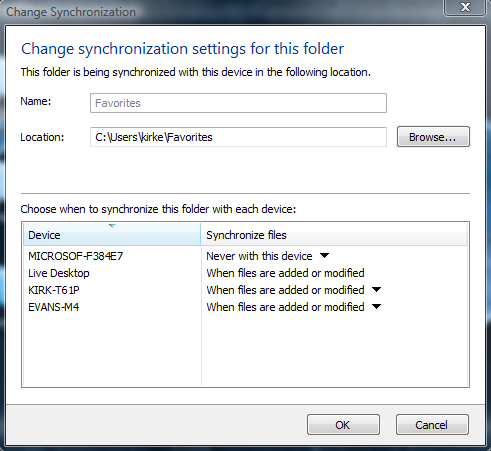Open sync dropdown arrow for MICROSOF-F384E7
This screenshot has width=491, height=451.
tap(324, 256)
